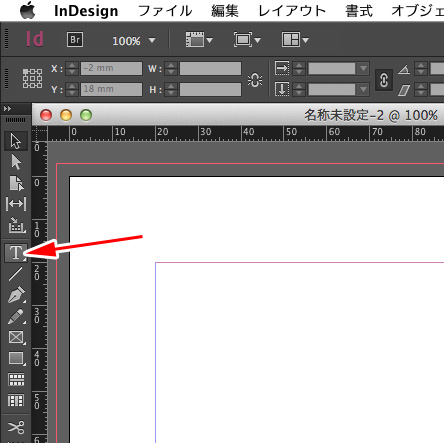Click the reference point locator grid

point(32,78)
